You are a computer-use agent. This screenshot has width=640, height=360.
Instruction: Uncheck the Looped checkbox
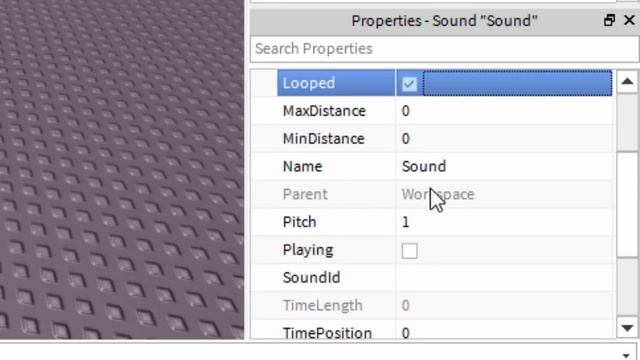pyautogui.click(x=409, y=84)
